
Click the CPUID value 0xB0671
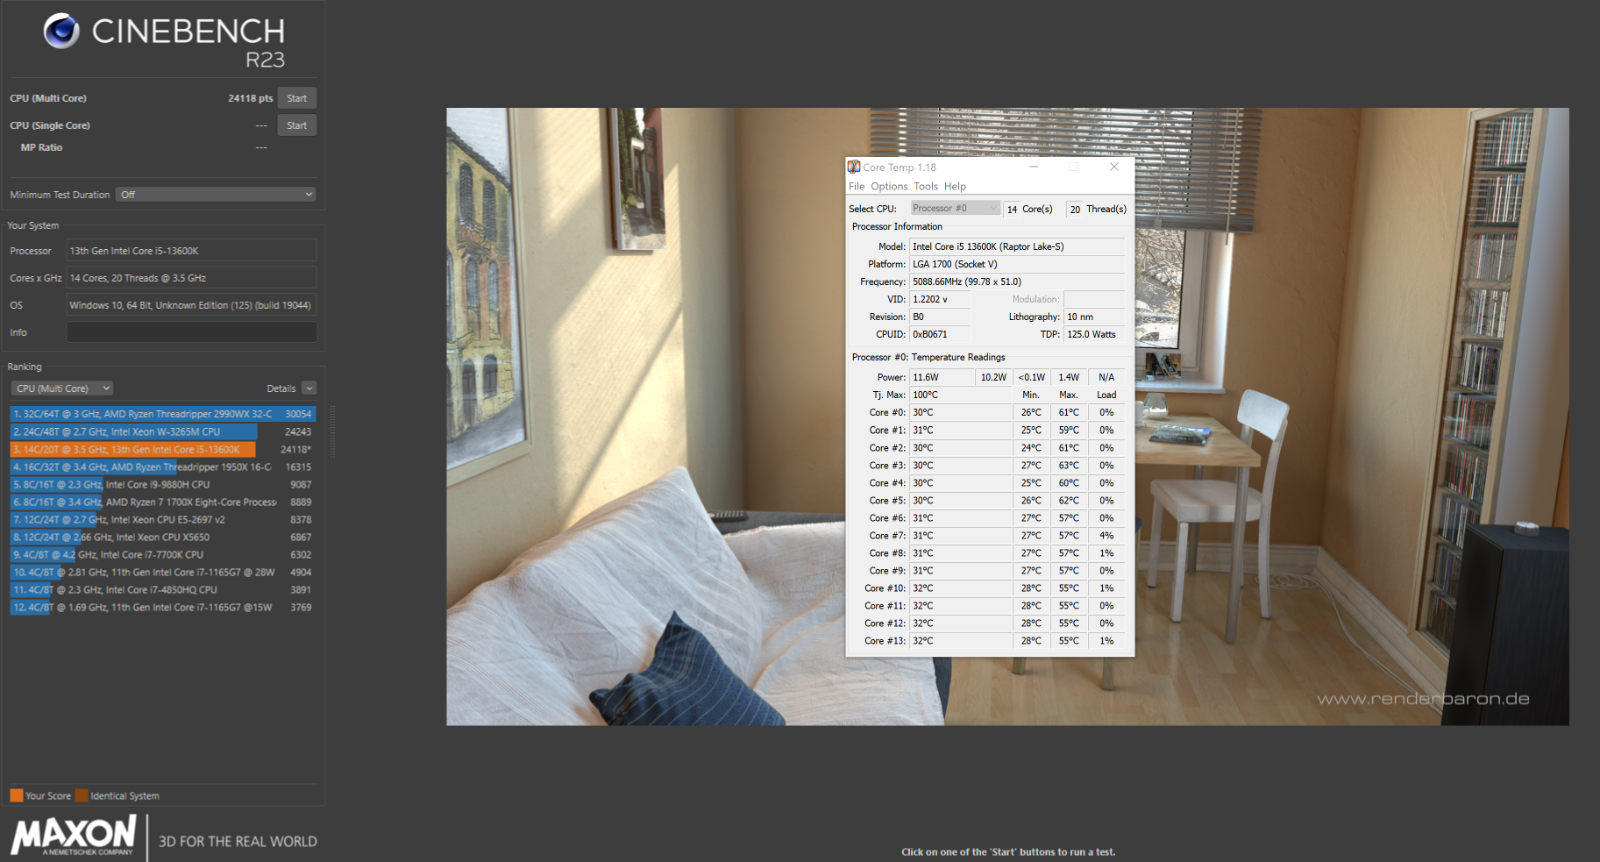coord(939,334)
